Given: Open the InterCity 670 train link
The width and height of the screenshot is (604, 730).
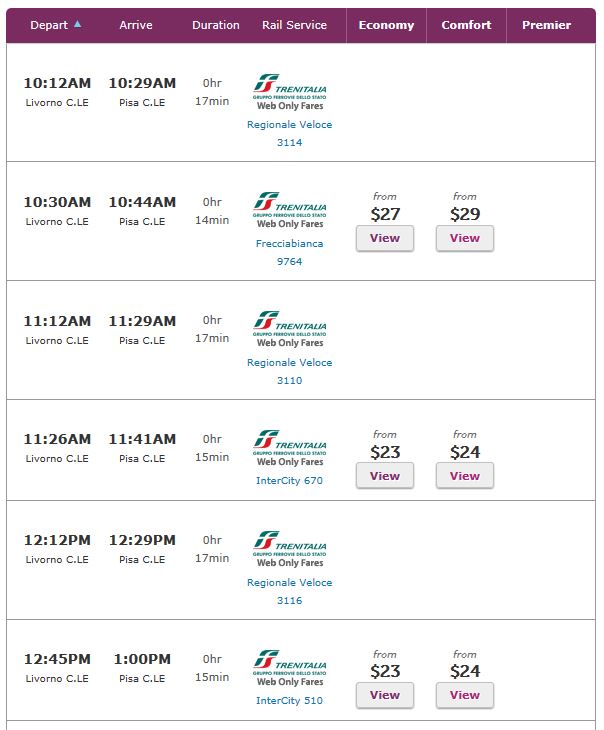Looking at the screenshot, I should 289,481.
